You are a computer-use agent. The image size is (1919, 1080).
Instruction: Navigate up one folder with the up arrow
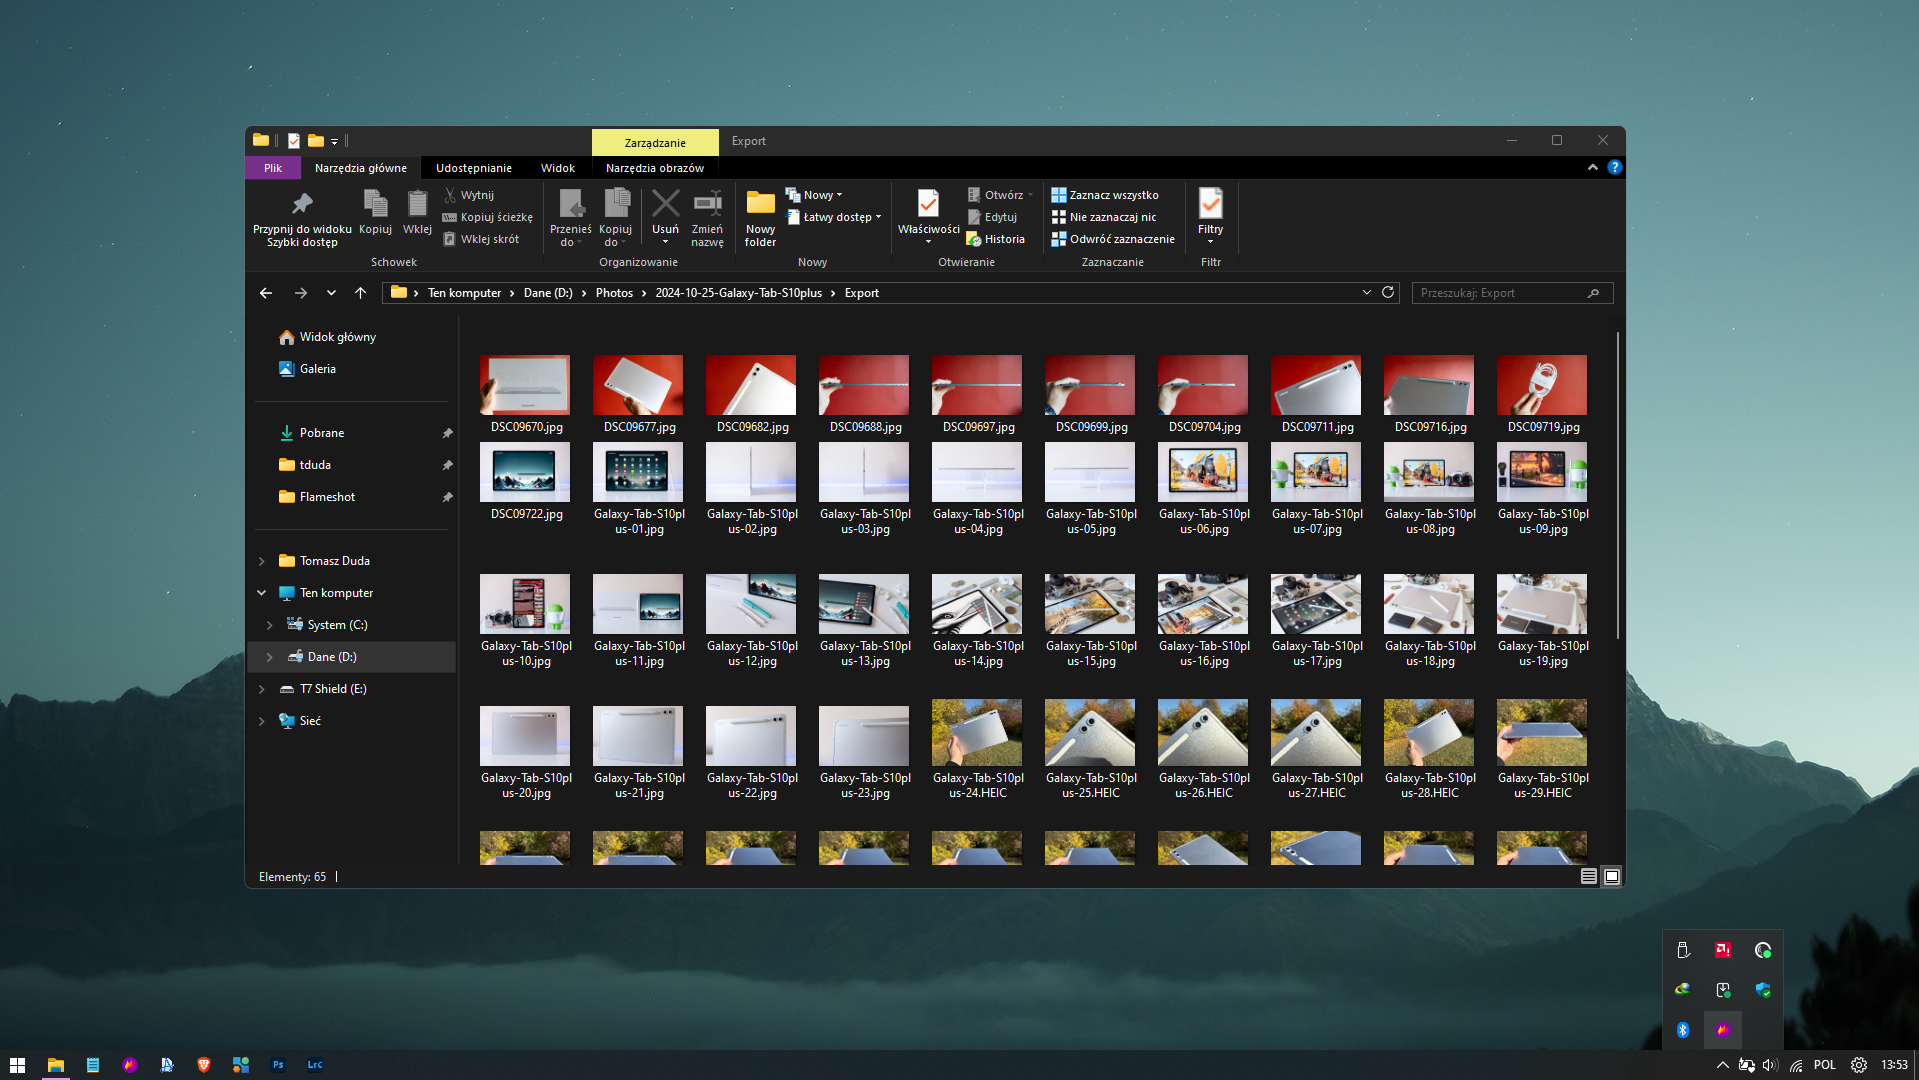[360, 293]
